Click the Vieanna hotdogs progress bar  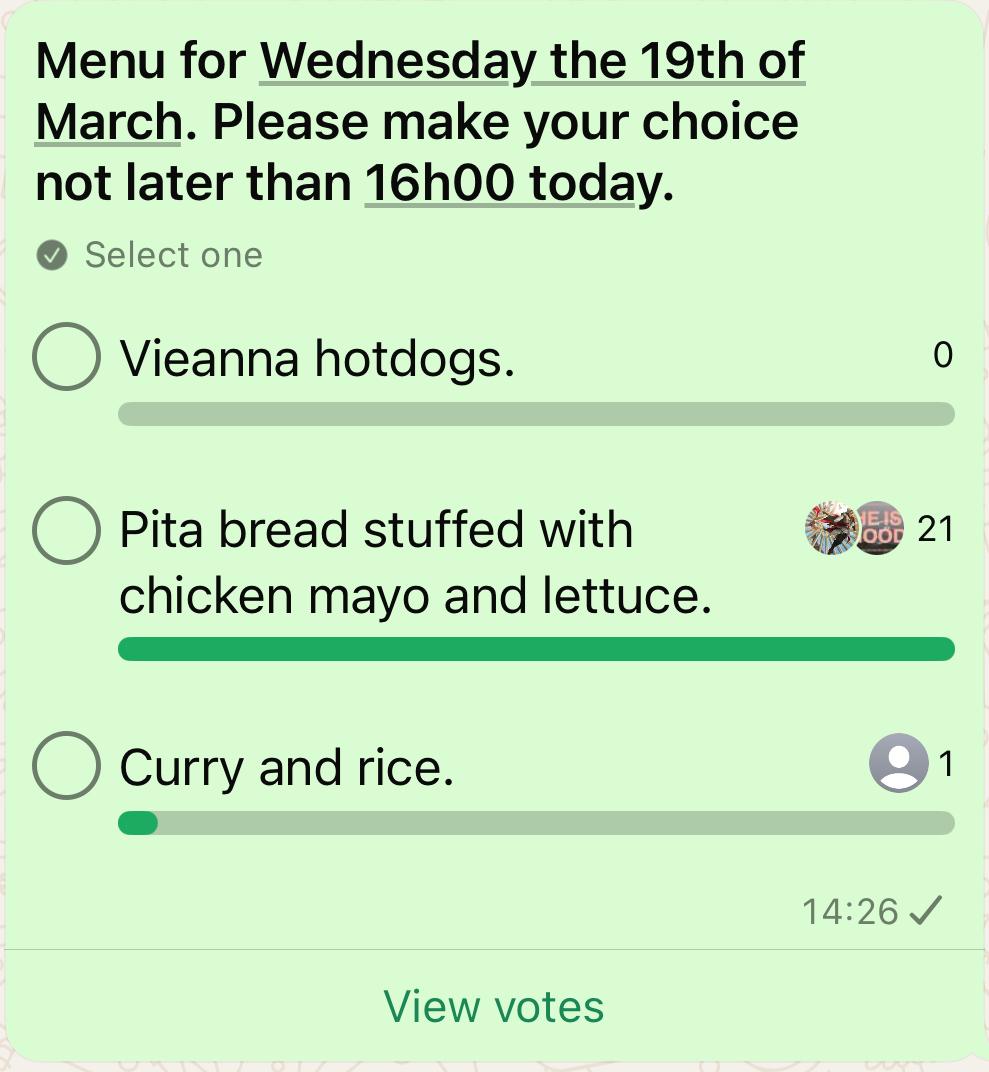click(x=536, y=414)
